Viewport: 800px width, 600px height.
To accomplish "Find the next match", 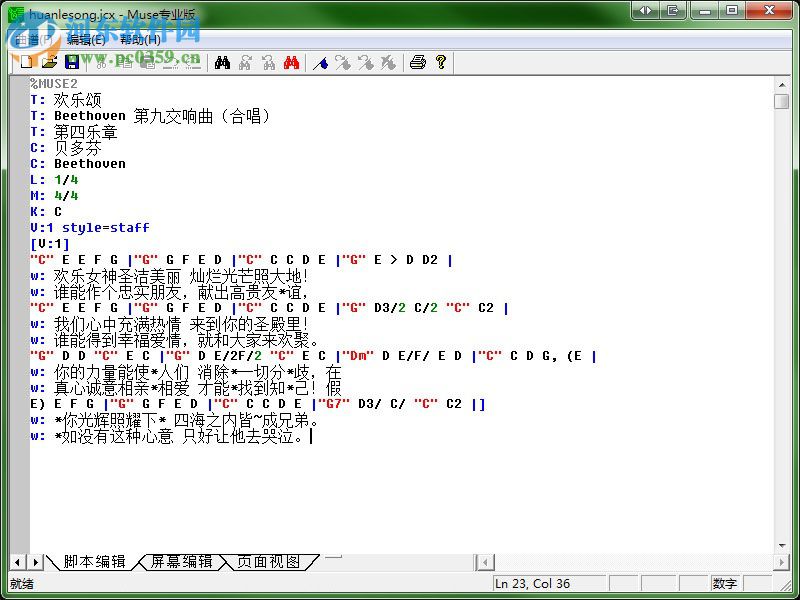I will tap(247, 62).
